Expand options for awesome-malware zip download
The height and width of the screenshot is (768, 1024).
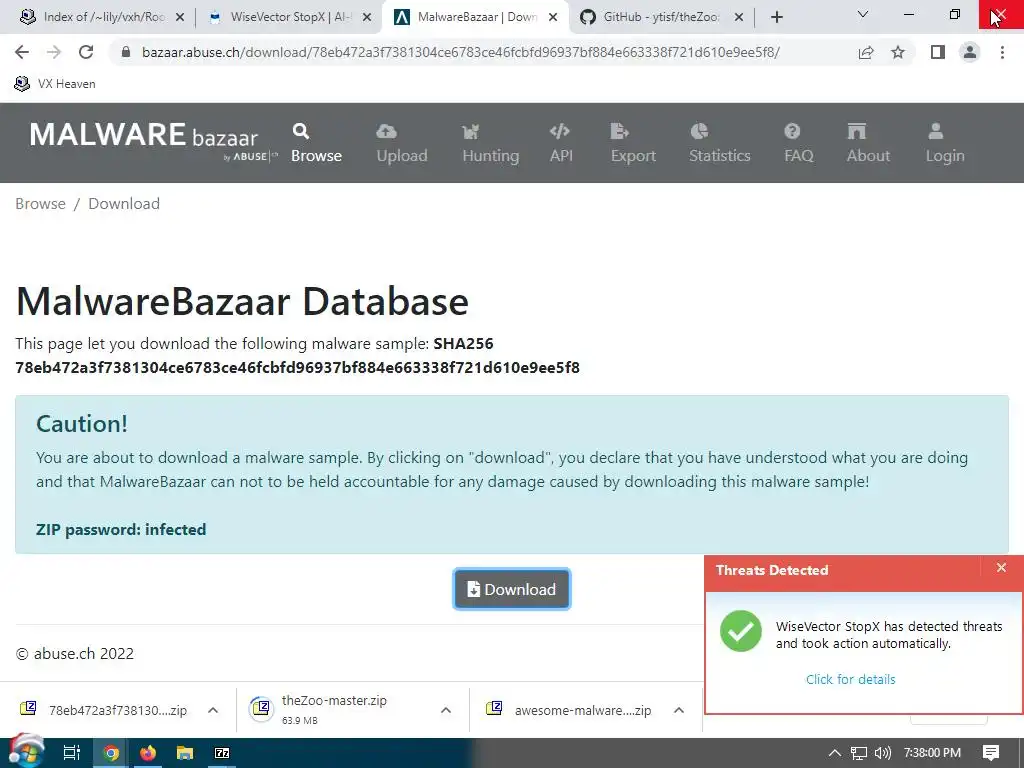[x=679, y=710]
